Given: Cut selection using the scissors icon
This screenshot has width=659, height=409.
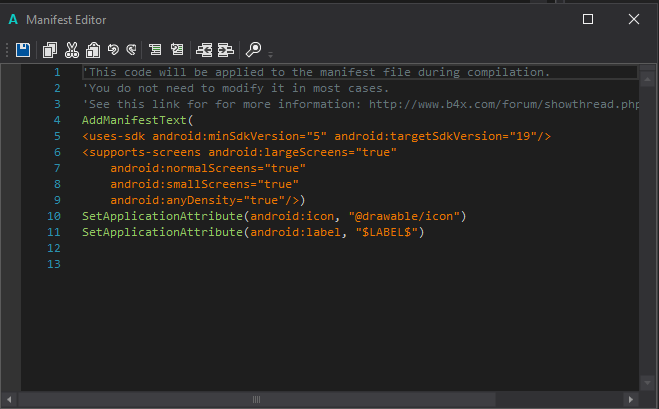Looking at the screenshot, I should click(x=71, y=49).
